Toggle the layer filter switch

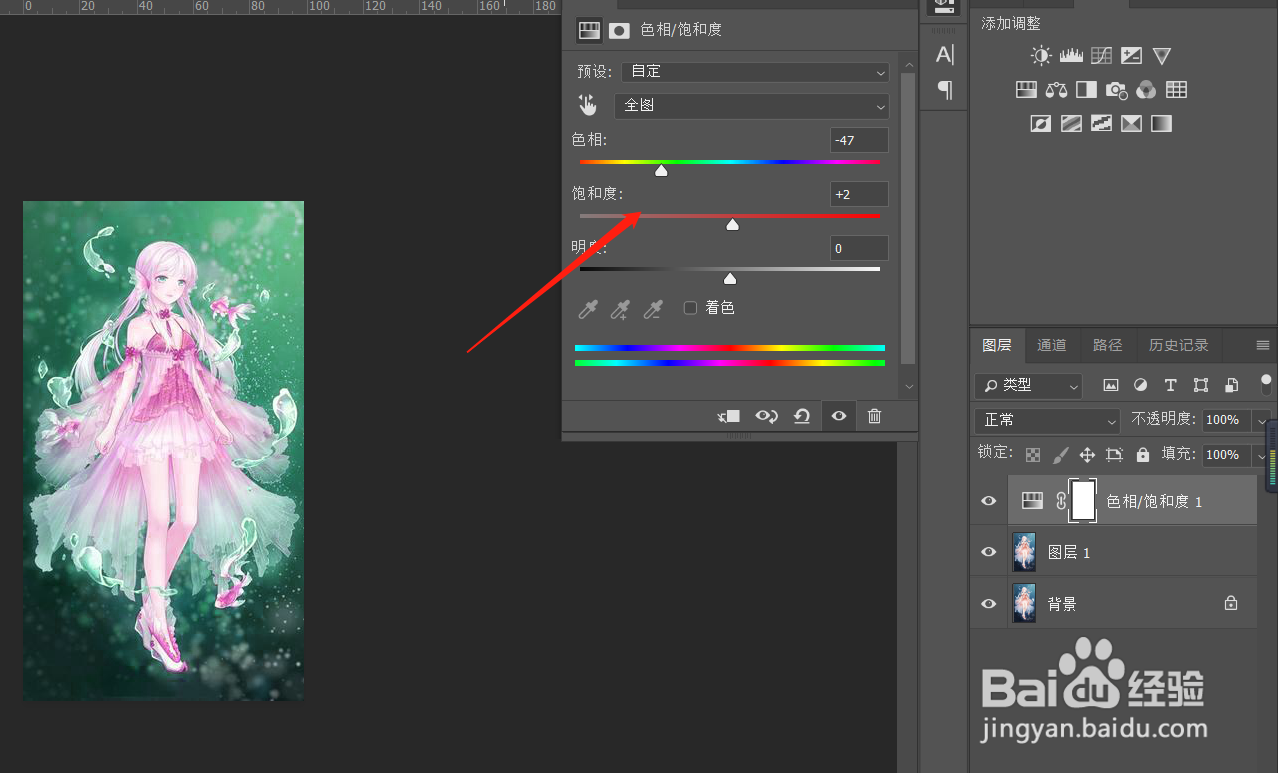tap(1266, 384)
